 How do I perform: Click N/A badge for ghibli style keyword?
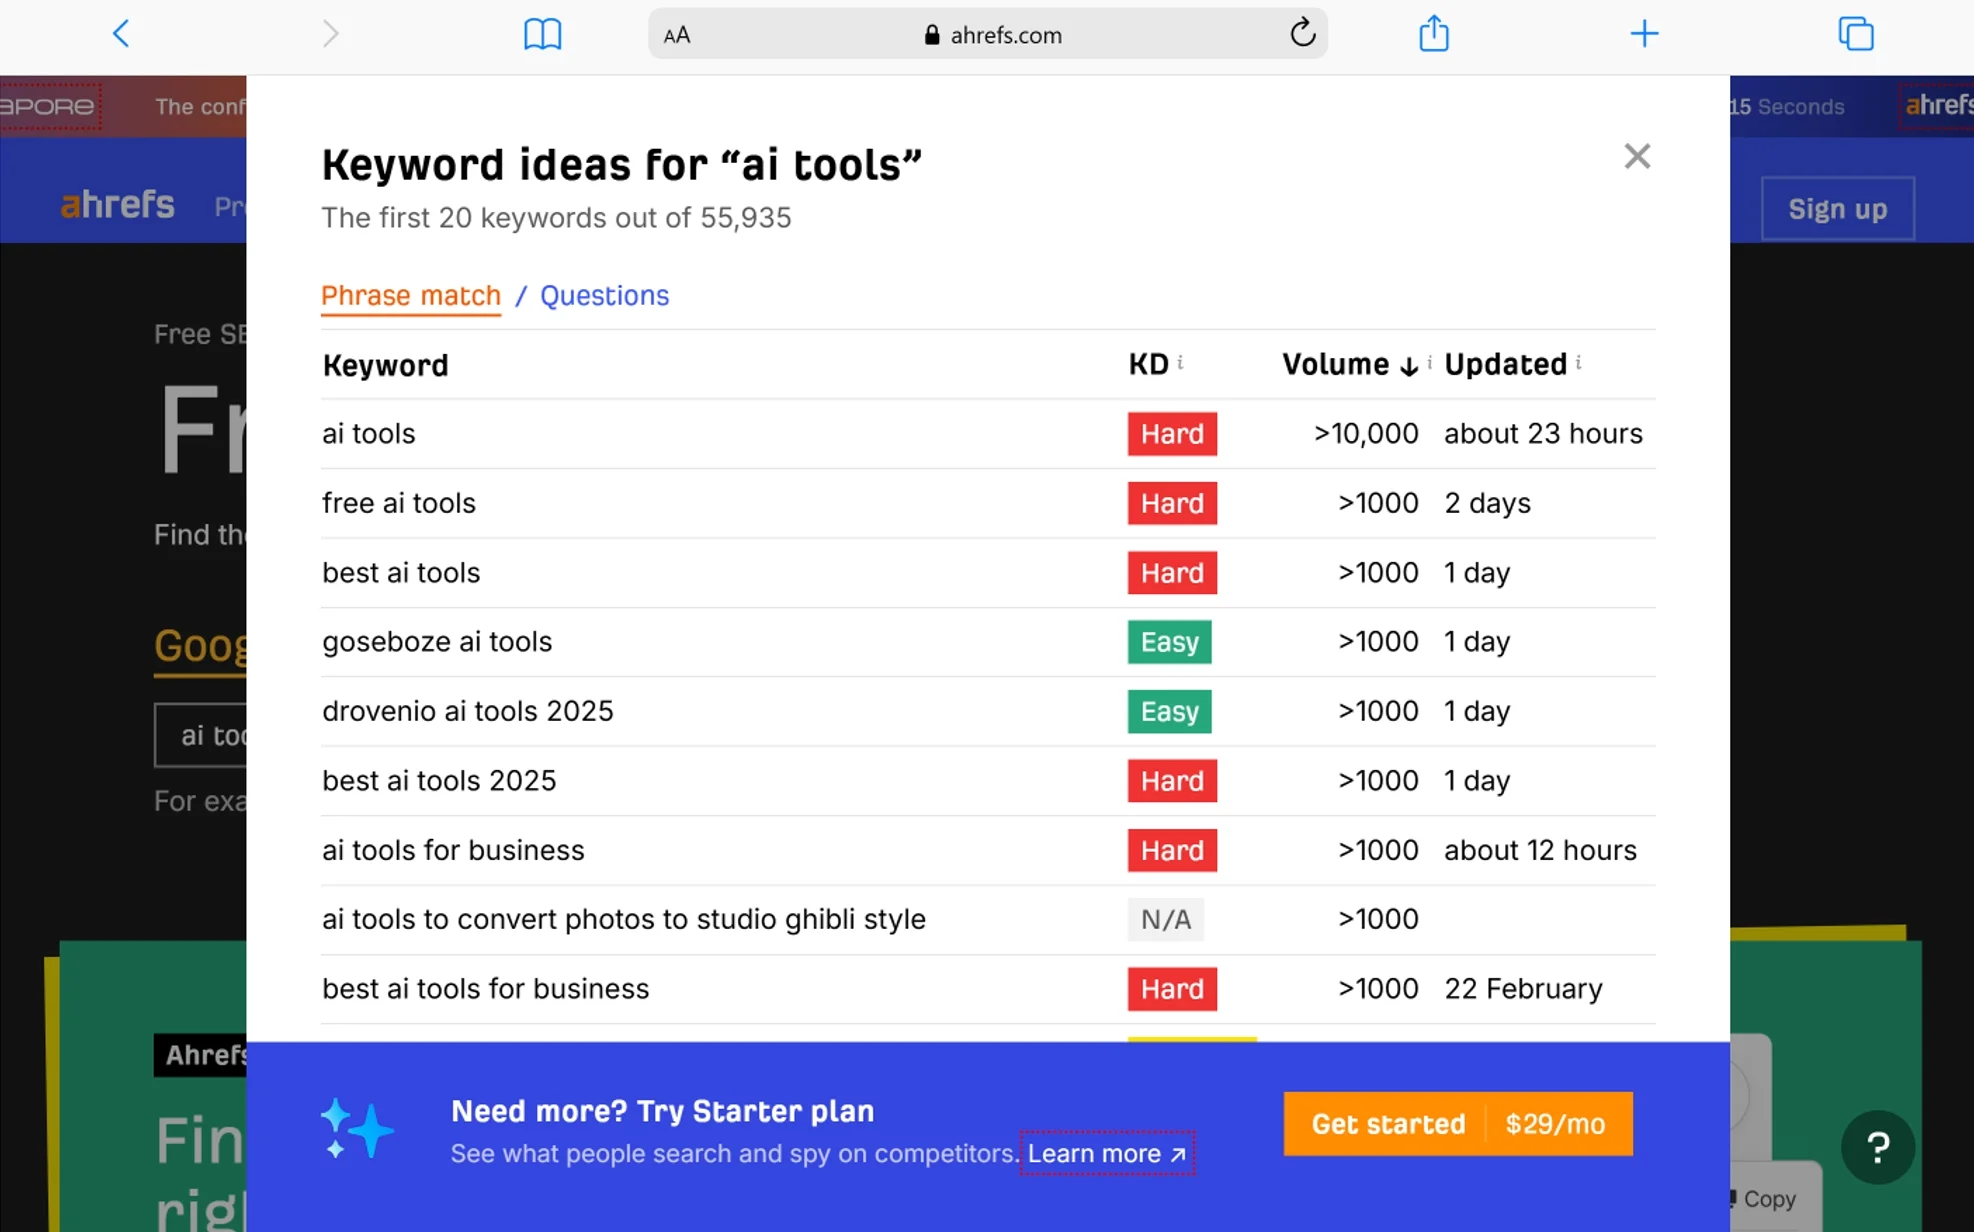[x=1165, y=919]
